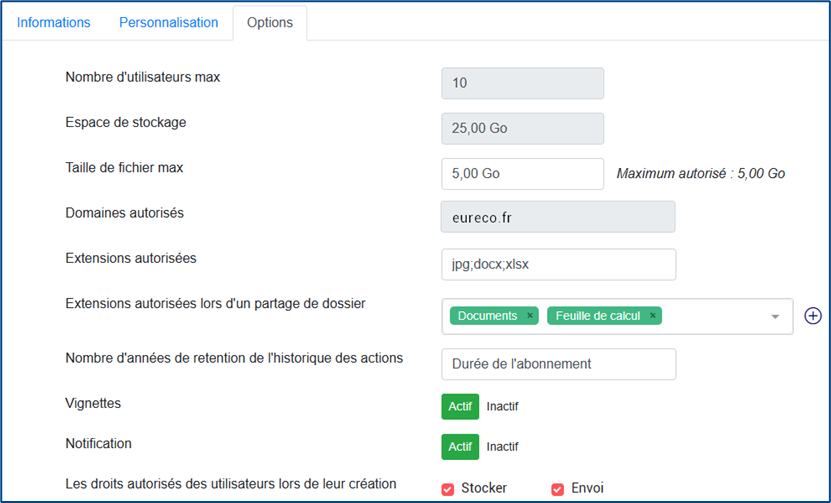Edit the Extensions autorisées field
This screenshot has width=831, height=503.
[x=559, y=264]
